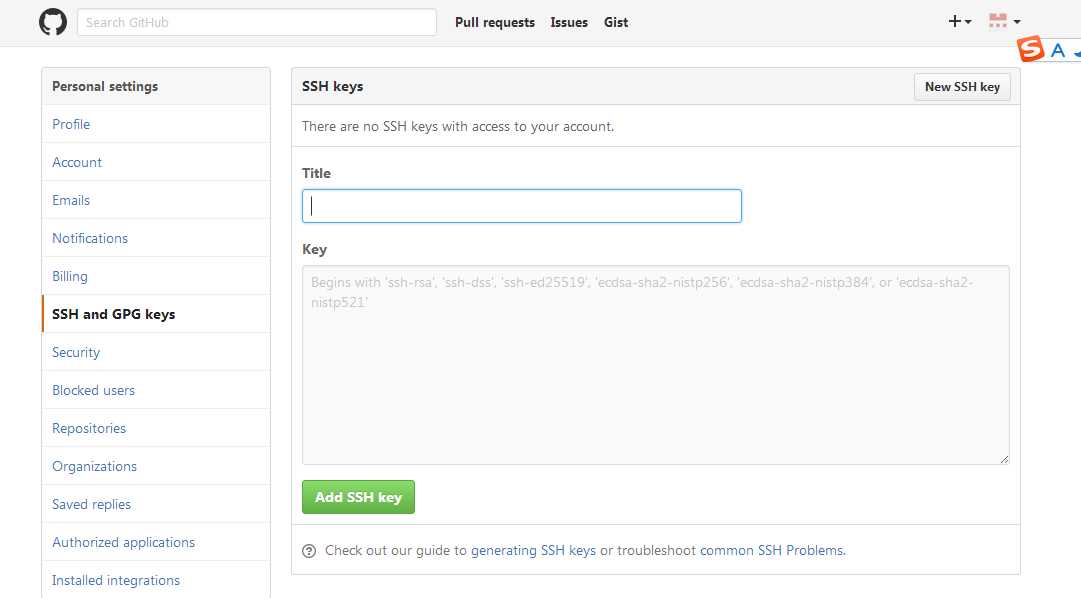The width and height of the screenshot is (1081, 598).
Task: Click the Sogou language A indicator
Action: coord(1058,50)
